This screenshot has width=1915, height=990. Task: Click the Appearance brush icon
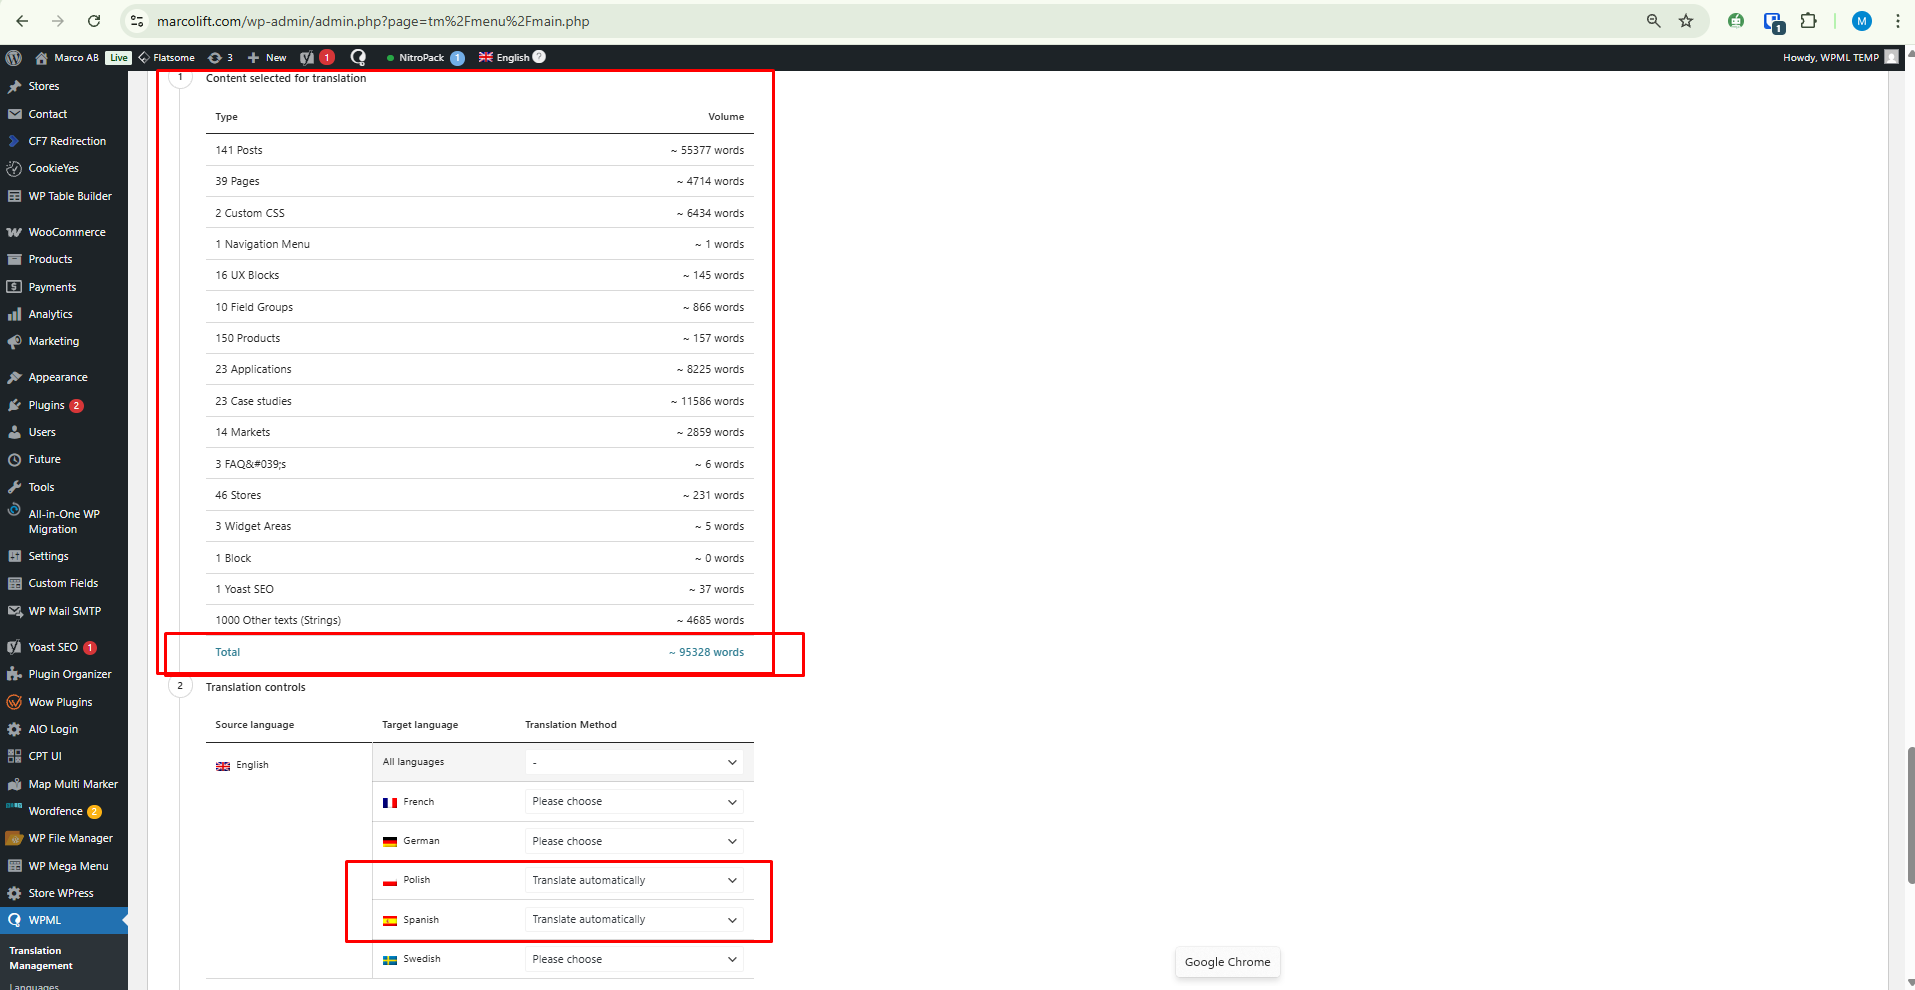tap(14, 378)
